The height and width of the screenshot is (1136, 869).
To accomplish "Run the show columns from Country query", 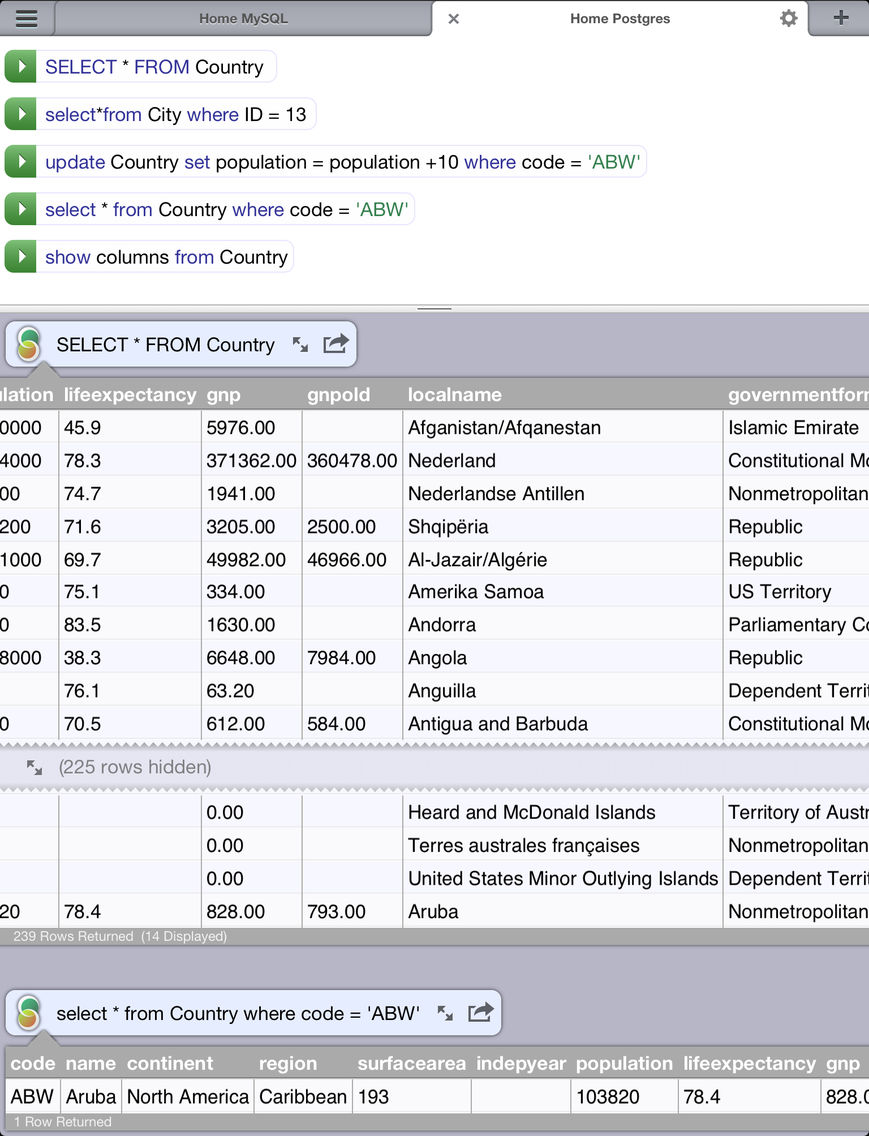I will 20,256.
